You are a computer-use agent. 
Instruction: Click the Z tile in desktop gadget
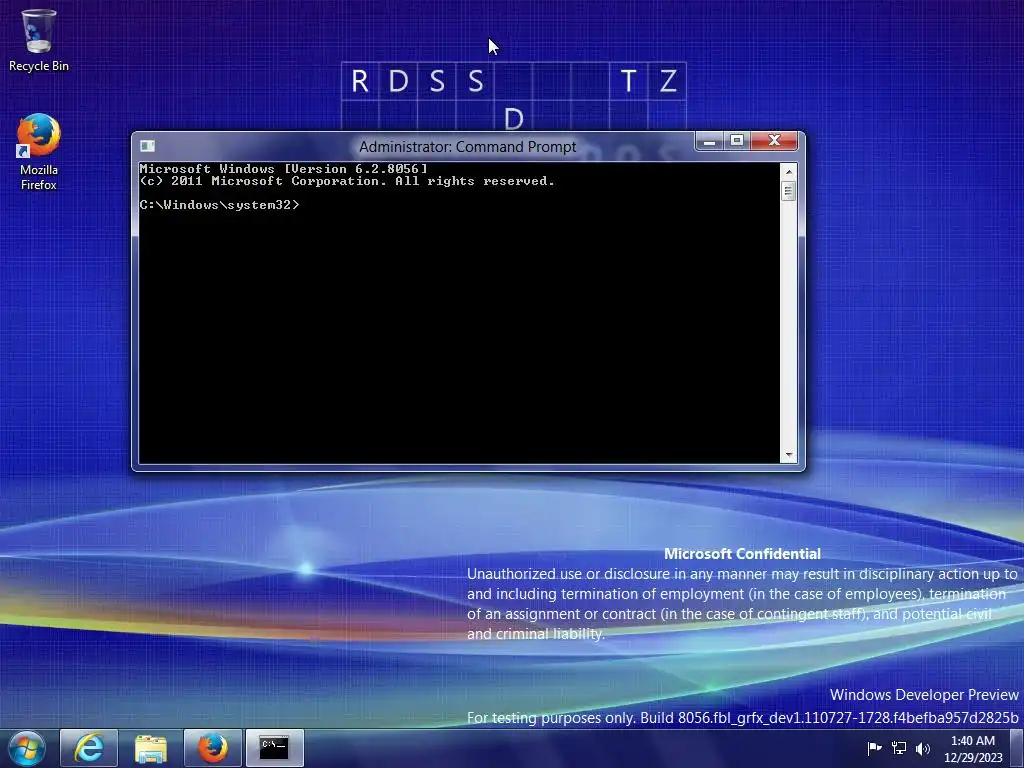[667, 81]
